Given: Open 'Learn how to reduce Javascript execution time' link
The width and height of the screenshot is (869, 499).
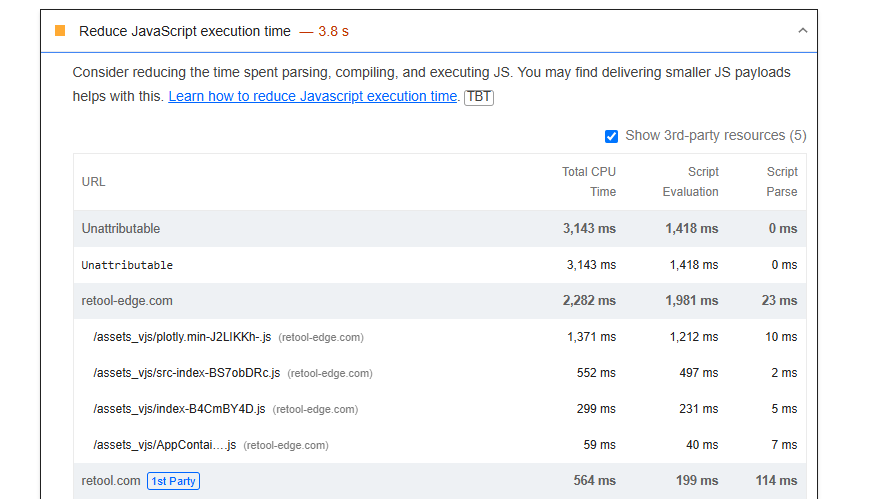Looking at the screenshot, I should tap(313, 97).
